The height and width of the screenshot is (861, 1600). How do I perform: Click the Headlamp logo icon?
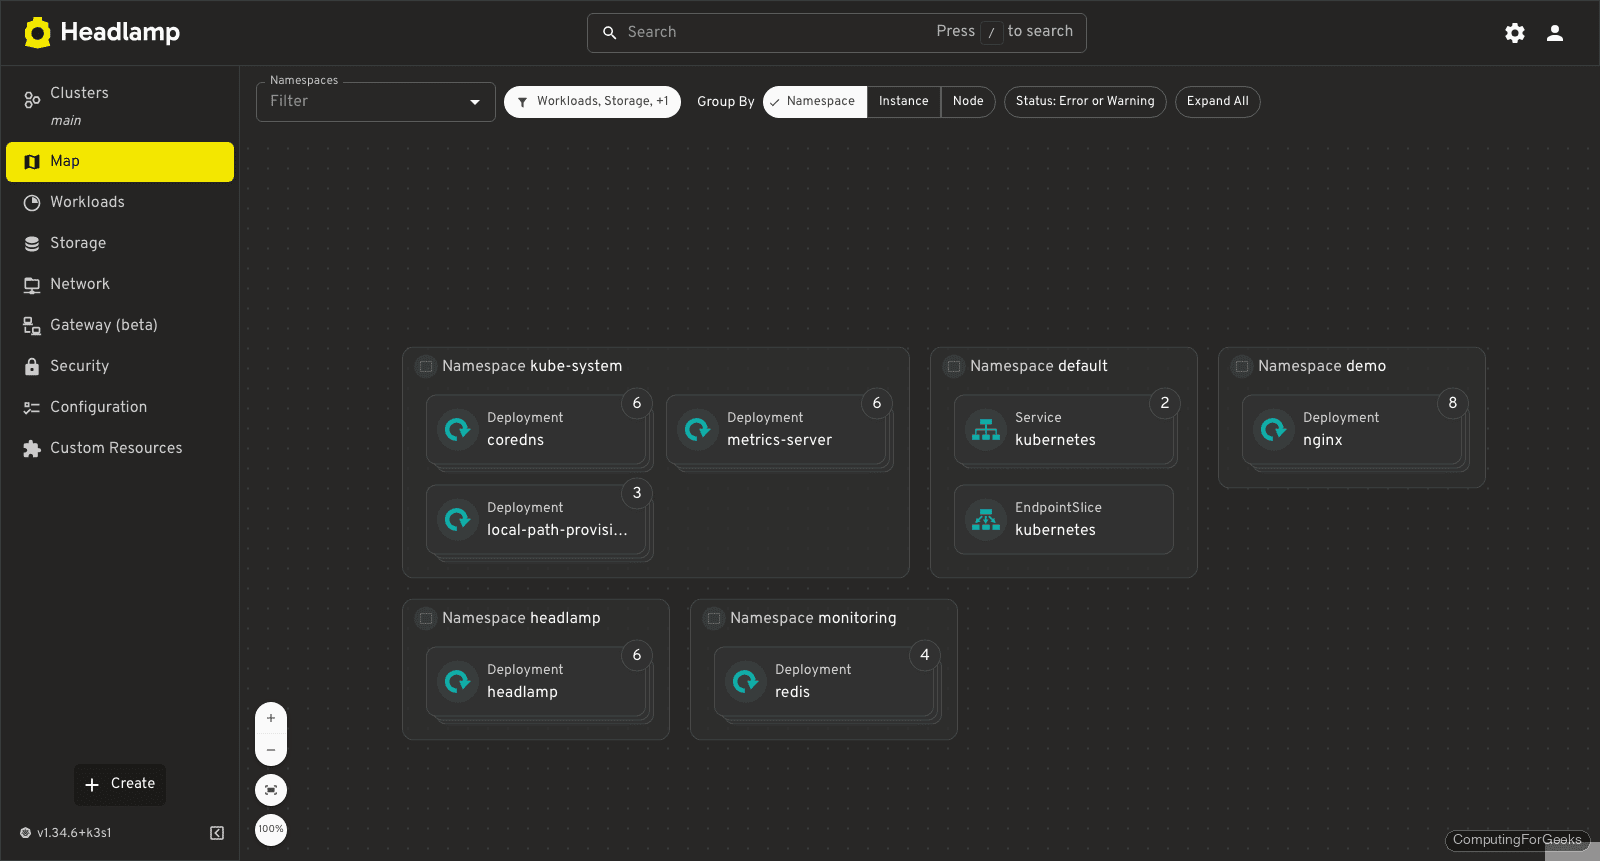(x=38, y=33)
